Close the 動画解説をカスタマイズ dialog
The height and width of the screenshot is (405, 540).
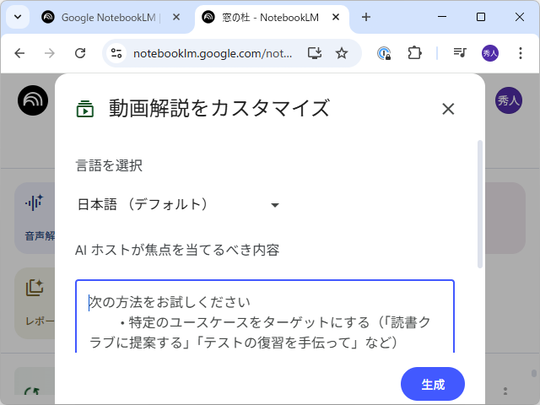point(448,109)
